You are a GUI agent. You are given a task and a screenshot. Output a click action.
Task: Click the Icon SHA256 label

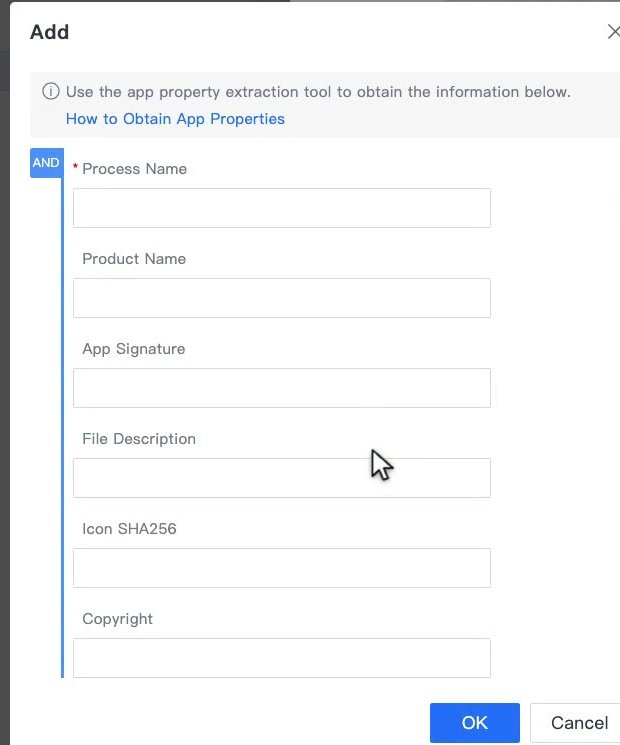point(129,528)
